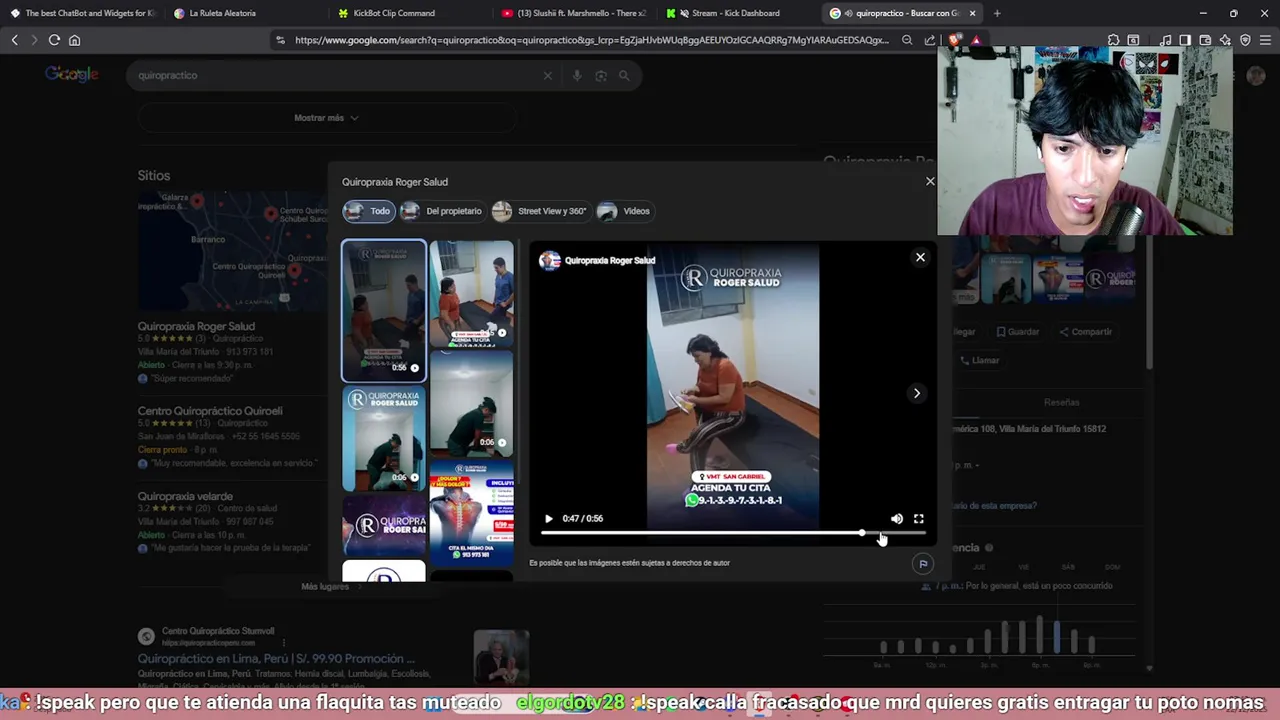Open the thumbnail of man and woman standing
The width and height of the screenshot is (1280, 720).
(x=471, y=294)
